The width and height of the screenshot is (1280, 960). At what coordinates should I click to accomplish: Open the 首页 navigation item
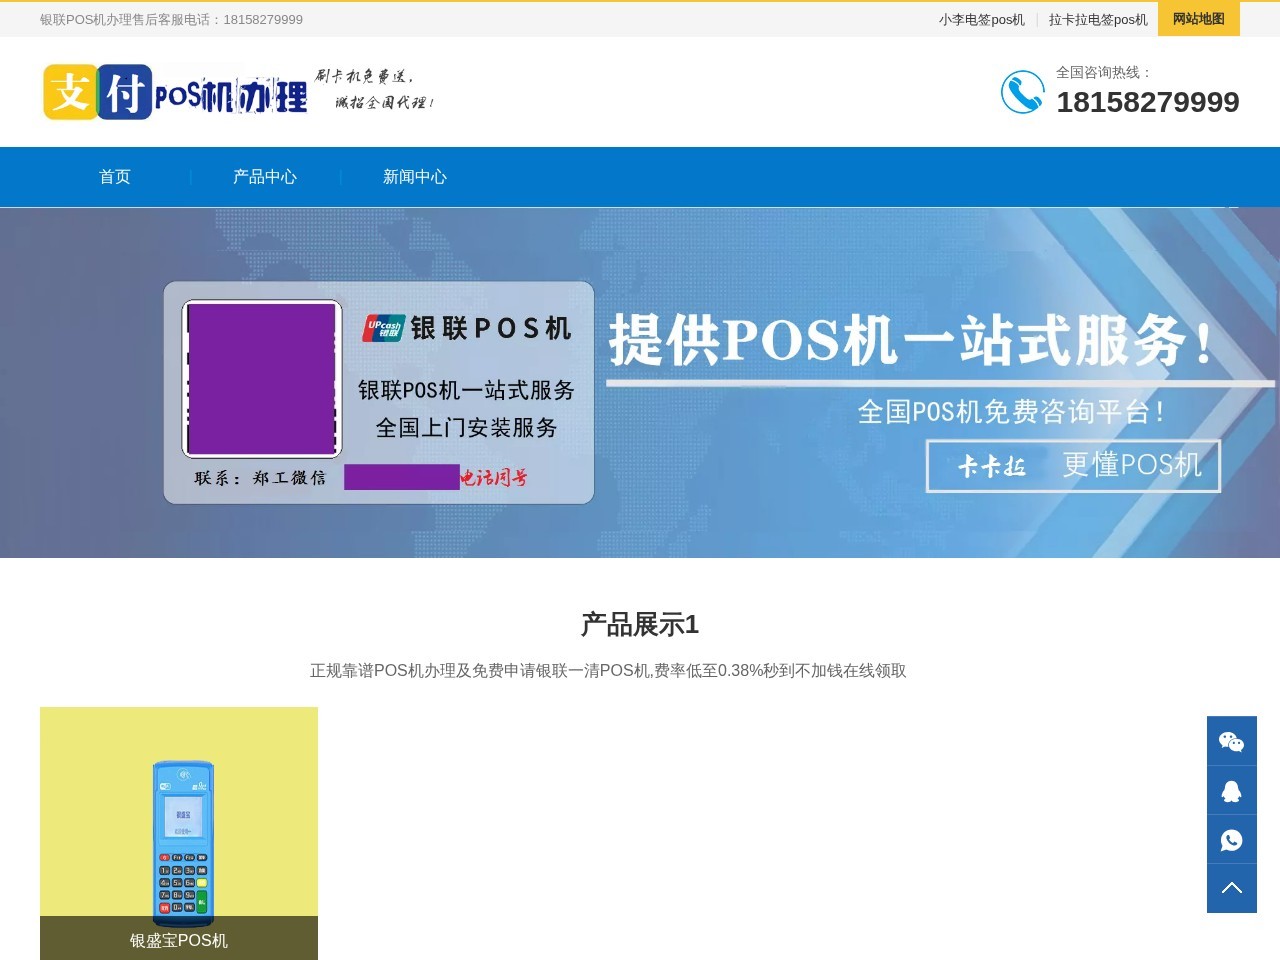[115, 177]
